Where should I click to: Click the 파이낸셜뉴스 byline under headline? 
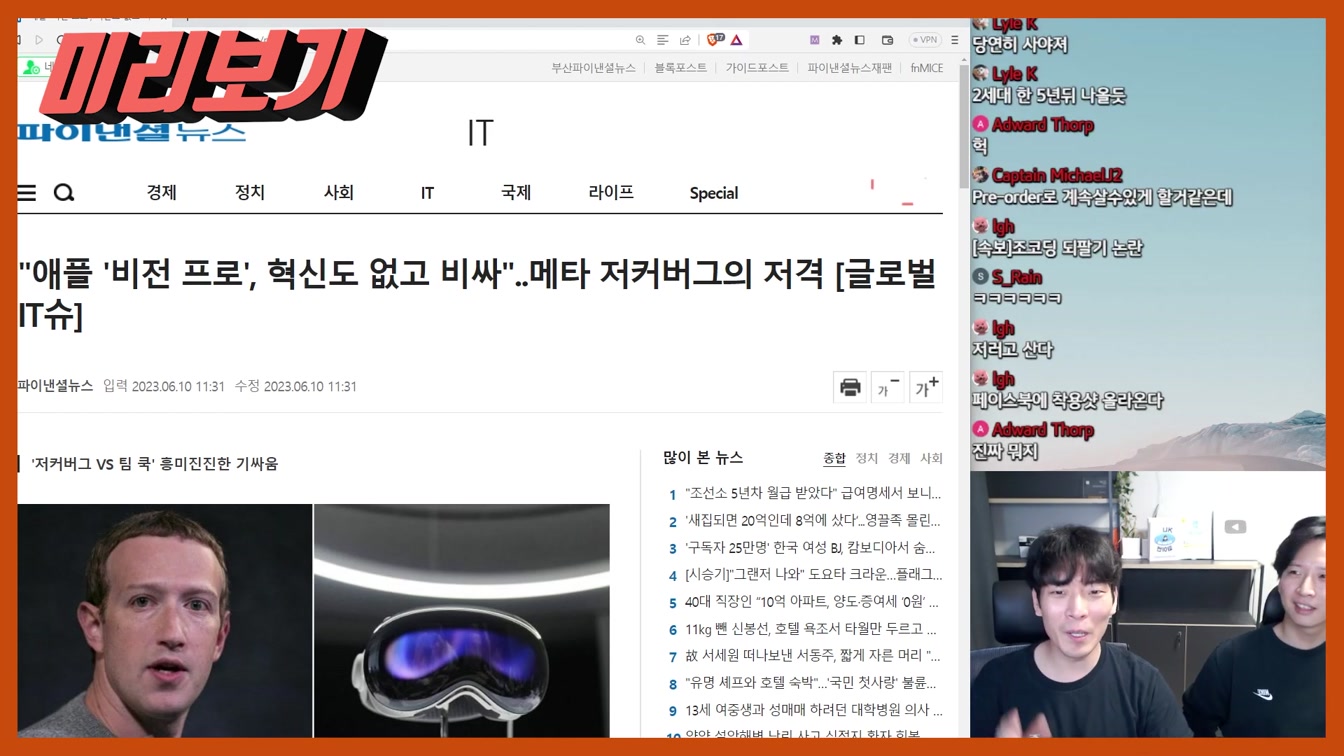tap(55, 386)
